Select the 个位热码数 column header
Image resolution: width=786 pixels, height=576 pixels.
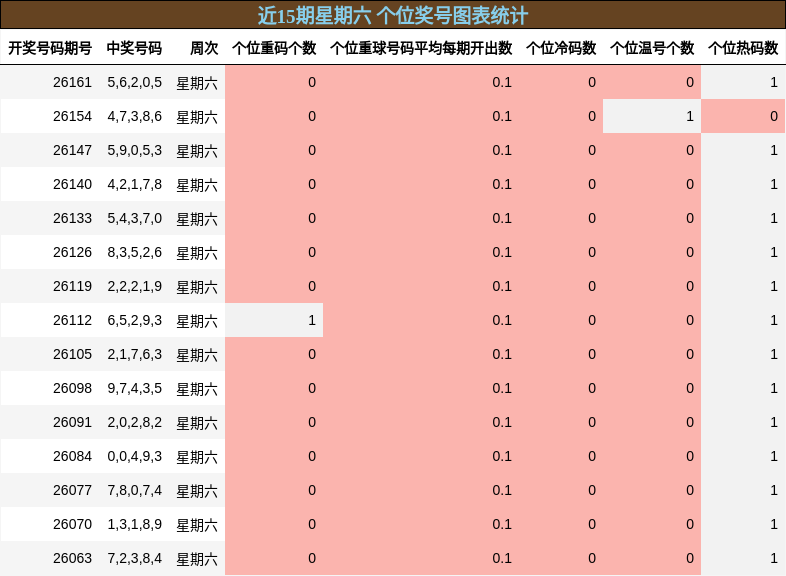(743, 48)
